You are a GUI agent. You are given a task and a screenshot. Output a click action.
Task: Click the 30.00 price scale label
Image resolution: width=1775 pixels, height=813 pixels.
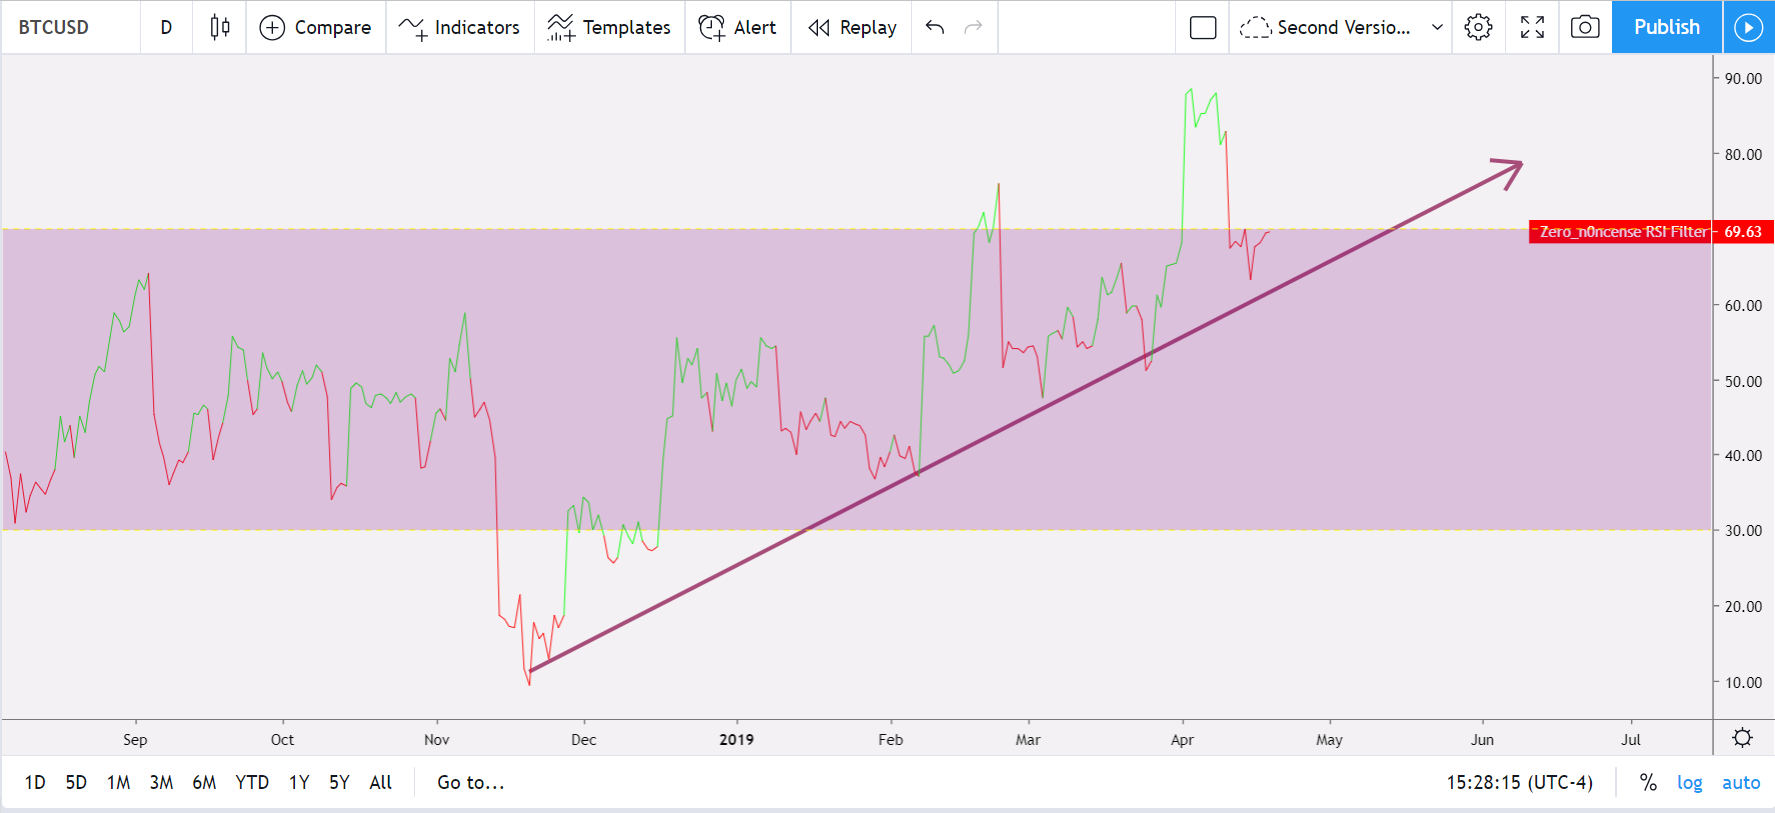1743,531
